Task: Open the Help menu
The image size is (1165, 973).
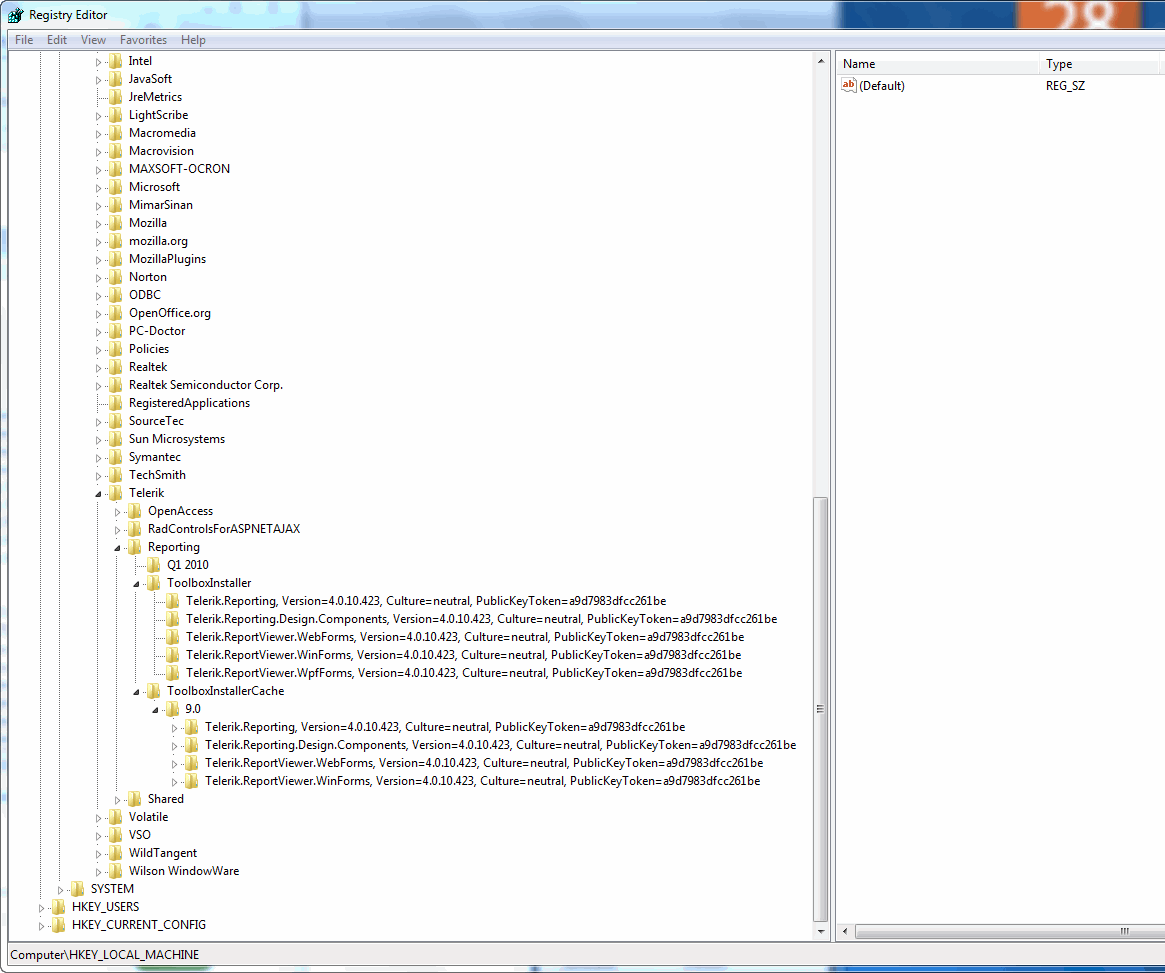Action: tap(193, 40)
